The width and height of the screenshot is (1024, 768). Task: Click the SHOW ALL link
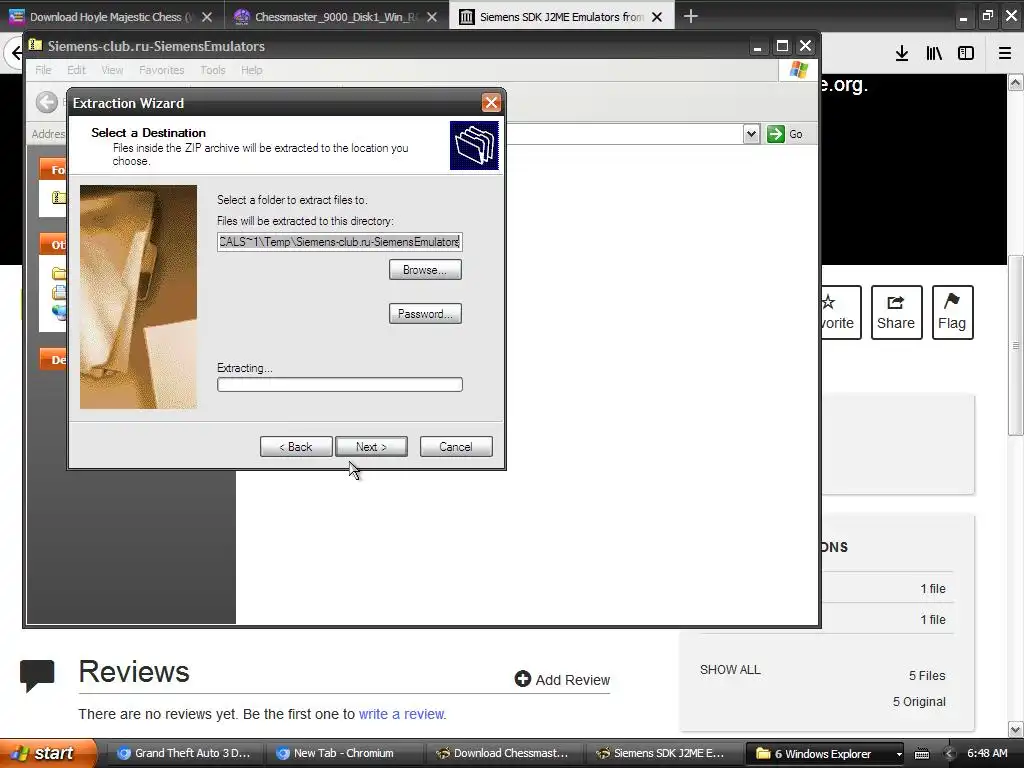(730, 669)
